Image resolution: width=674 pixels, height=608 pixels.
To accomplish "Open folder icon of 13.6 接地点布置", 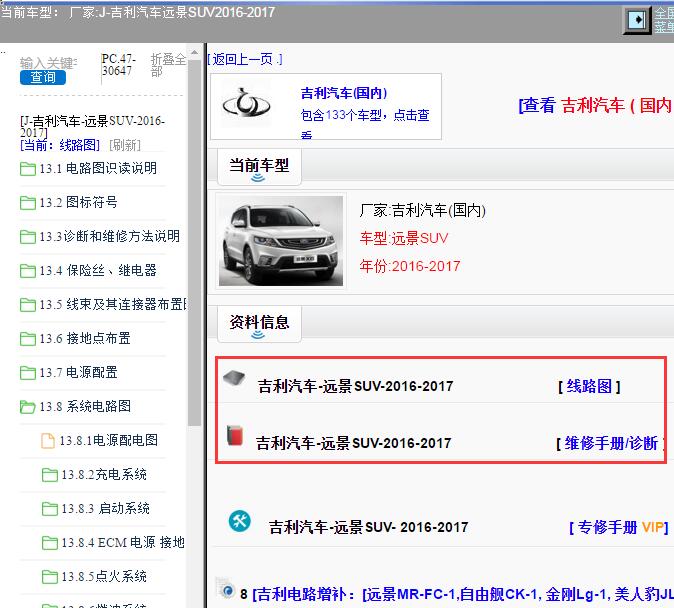I will [x=28, y=338].
